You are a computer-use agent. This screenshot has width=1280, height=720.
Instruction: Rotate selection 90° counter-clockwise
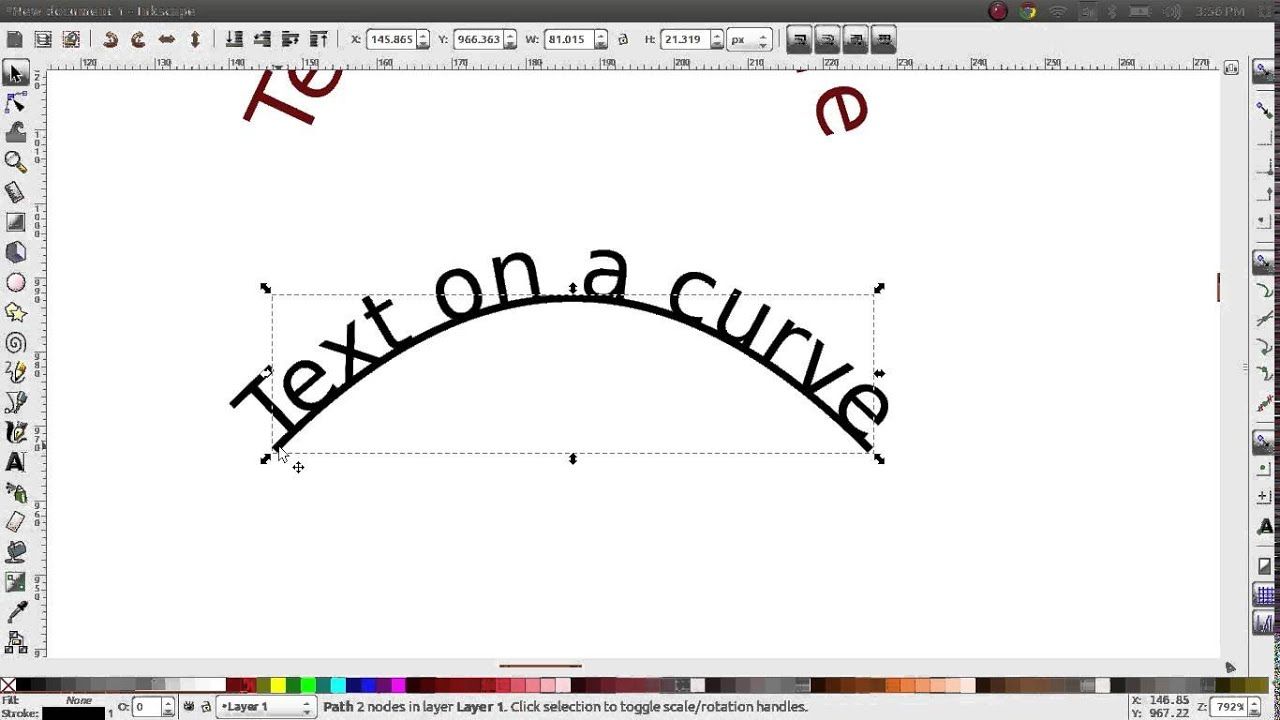(x=110, y=40)
